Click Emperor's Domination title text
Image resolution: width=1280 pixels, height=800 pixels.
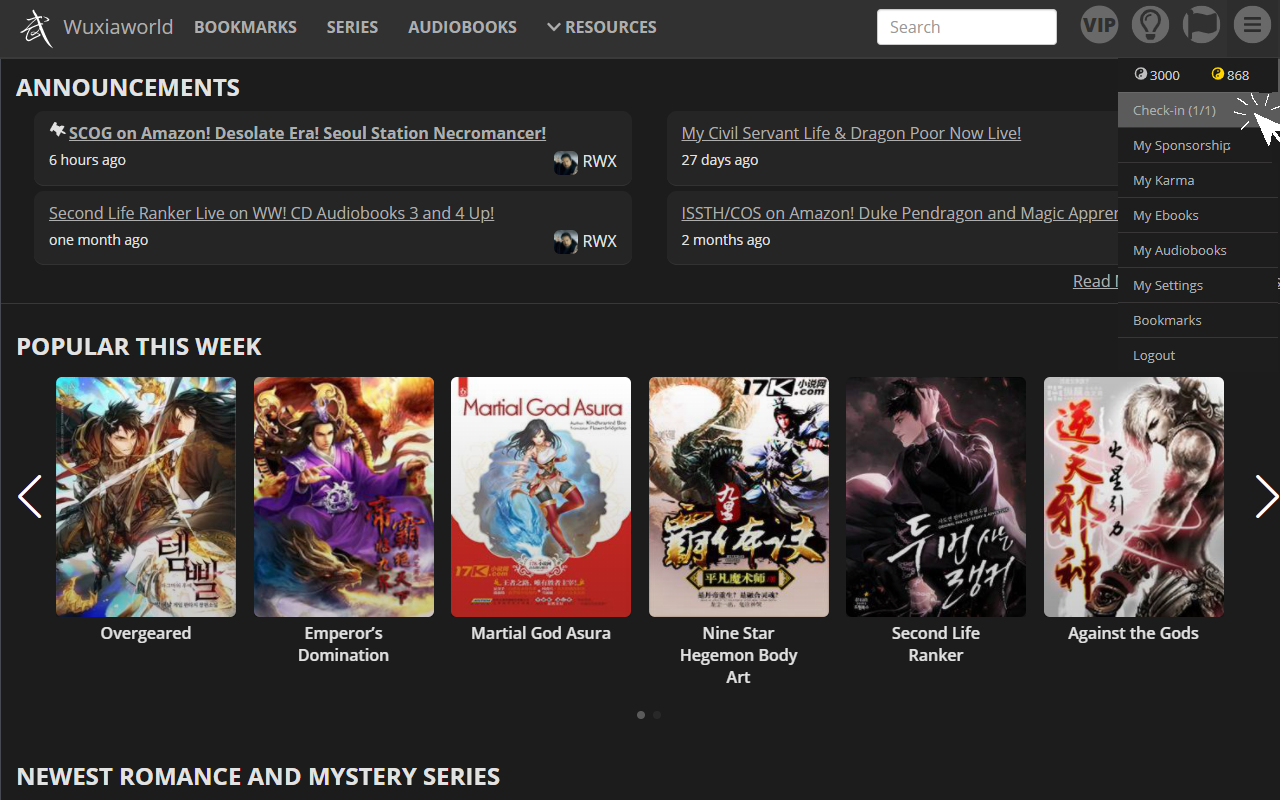[344, 644]
